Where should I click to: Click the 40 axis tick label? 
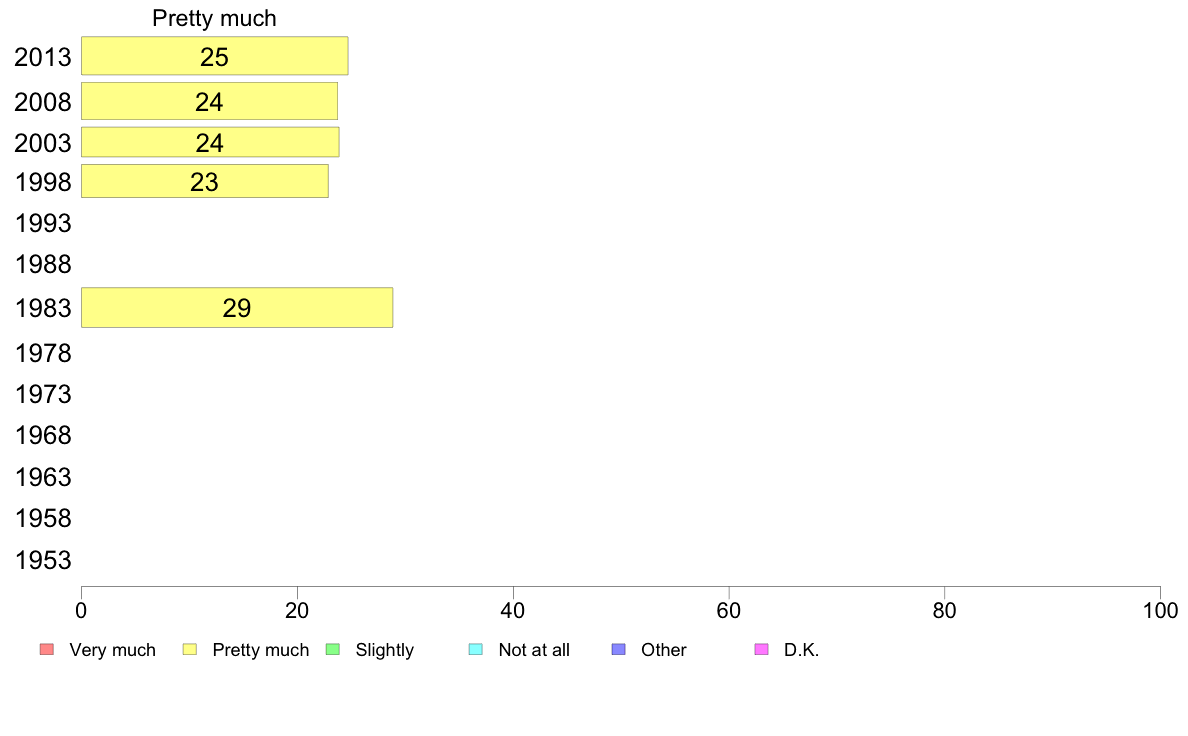513,611
